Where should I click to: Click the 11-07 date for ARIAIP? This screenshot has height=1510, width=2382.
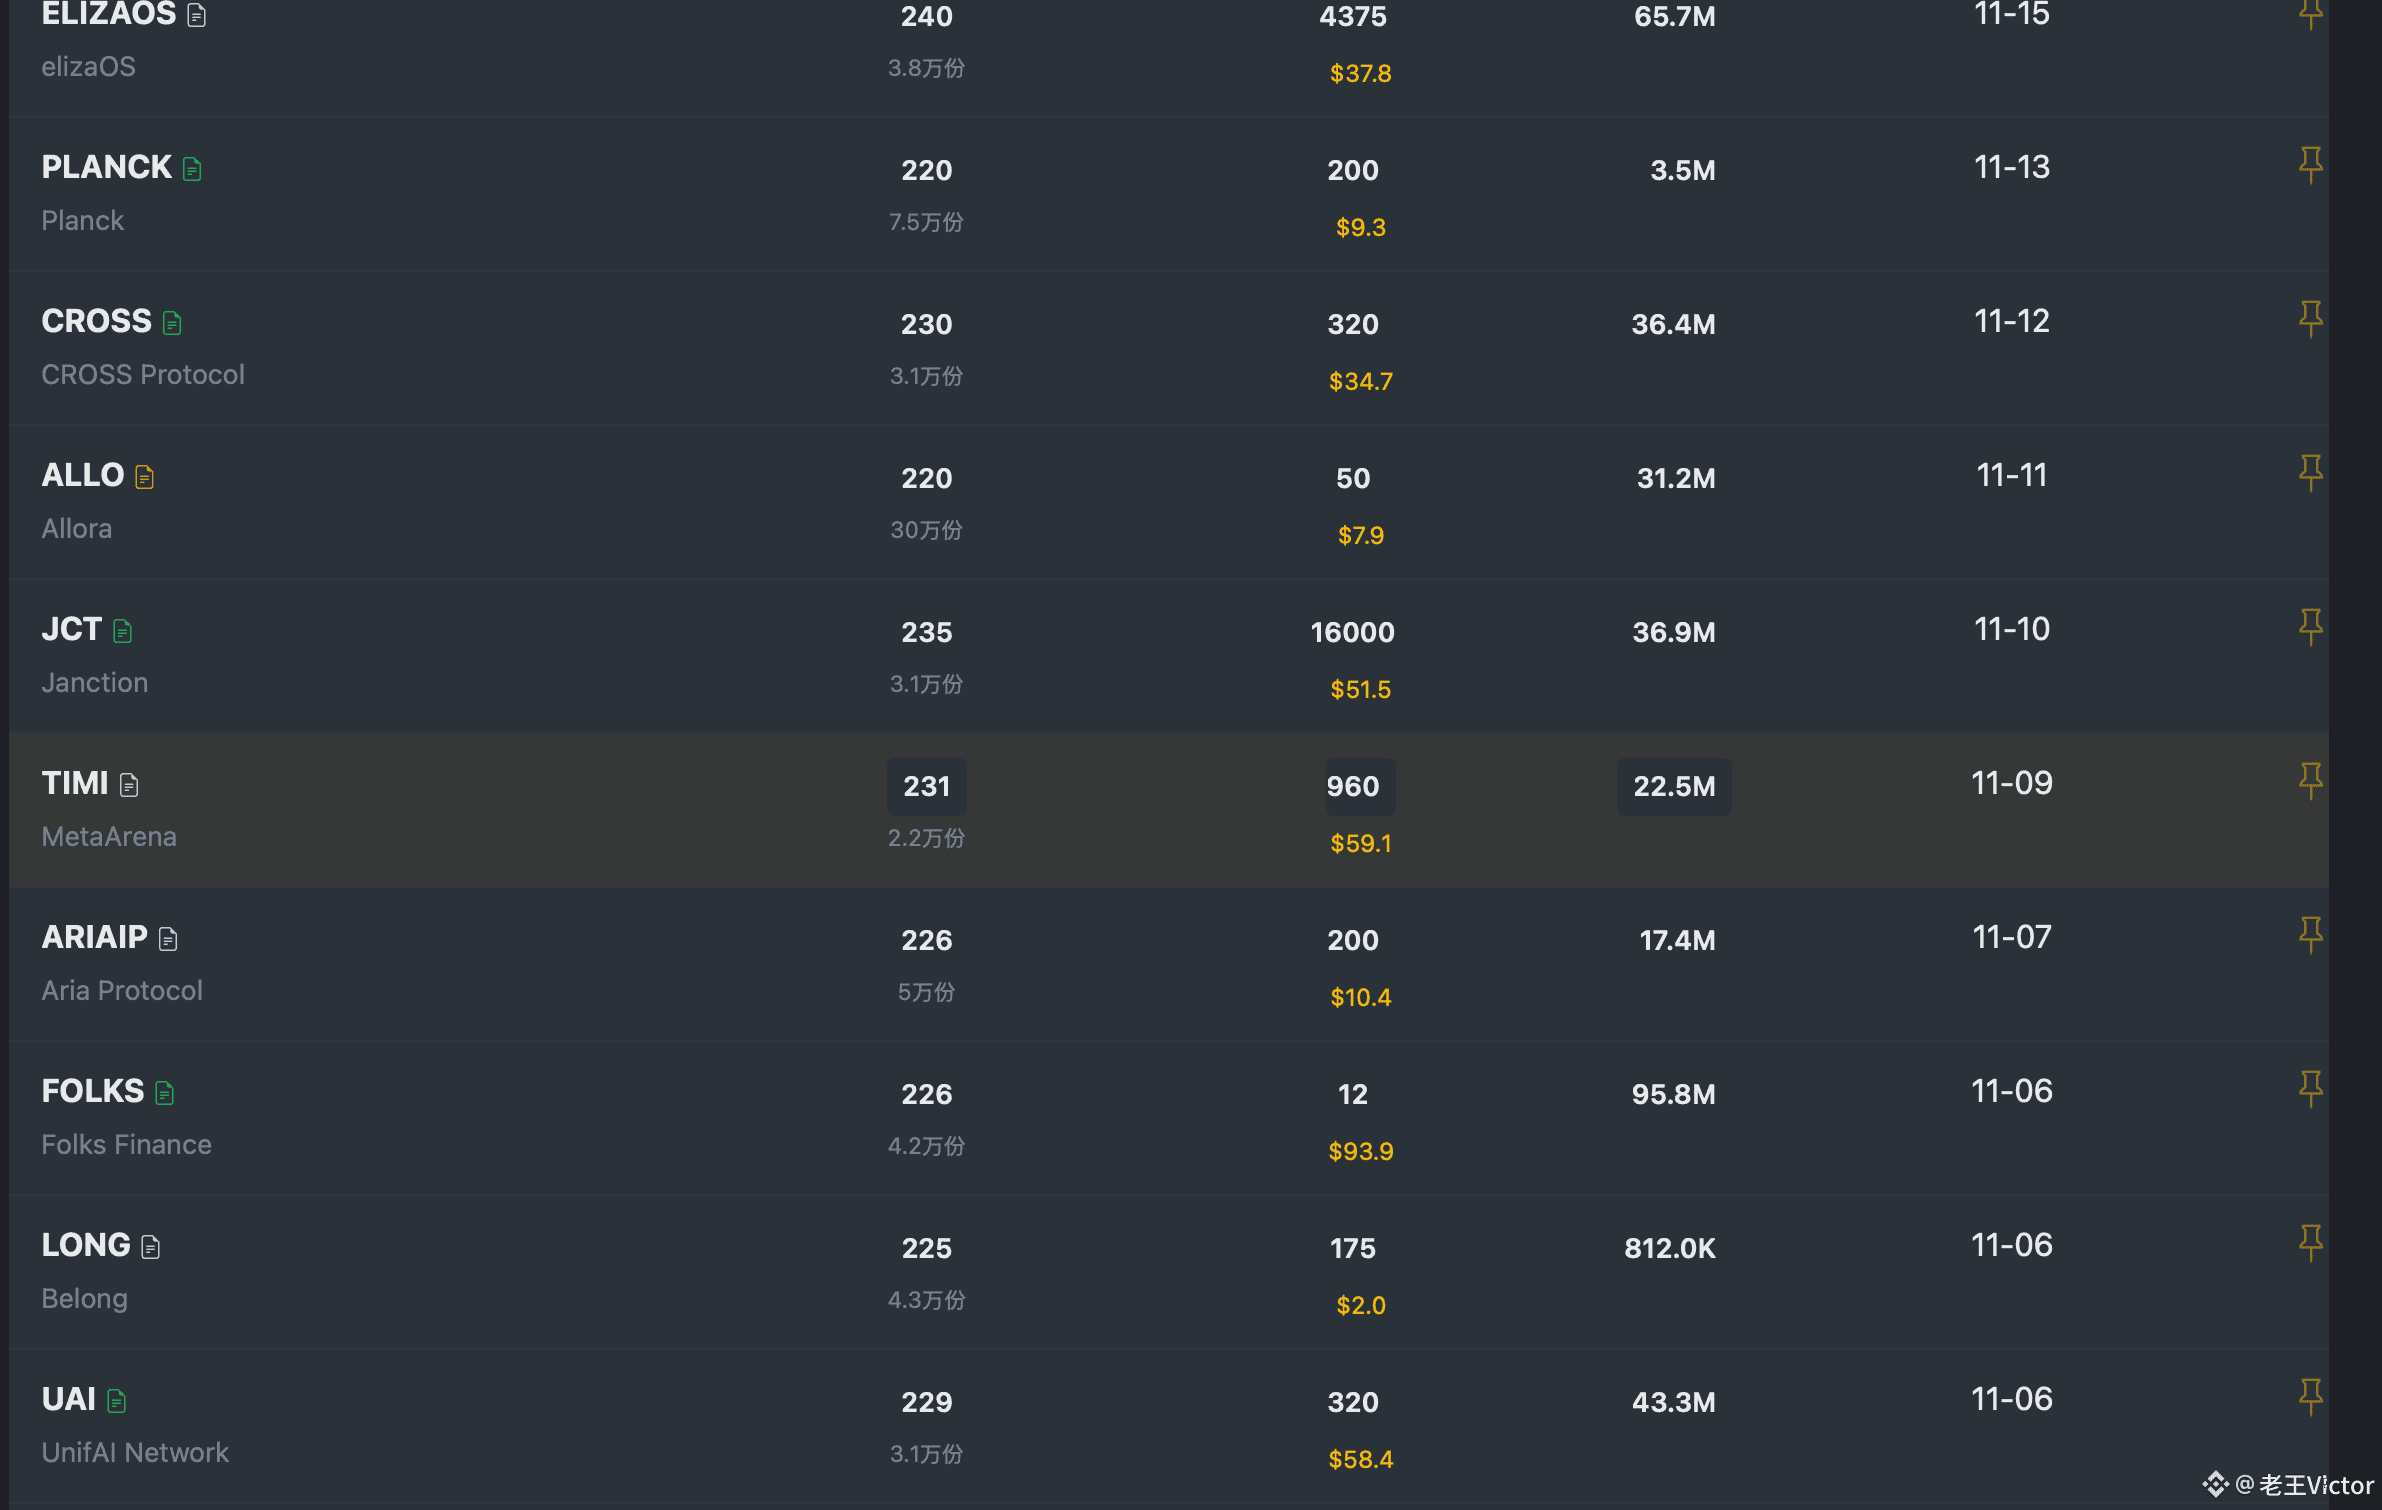tap(2011, 937)
